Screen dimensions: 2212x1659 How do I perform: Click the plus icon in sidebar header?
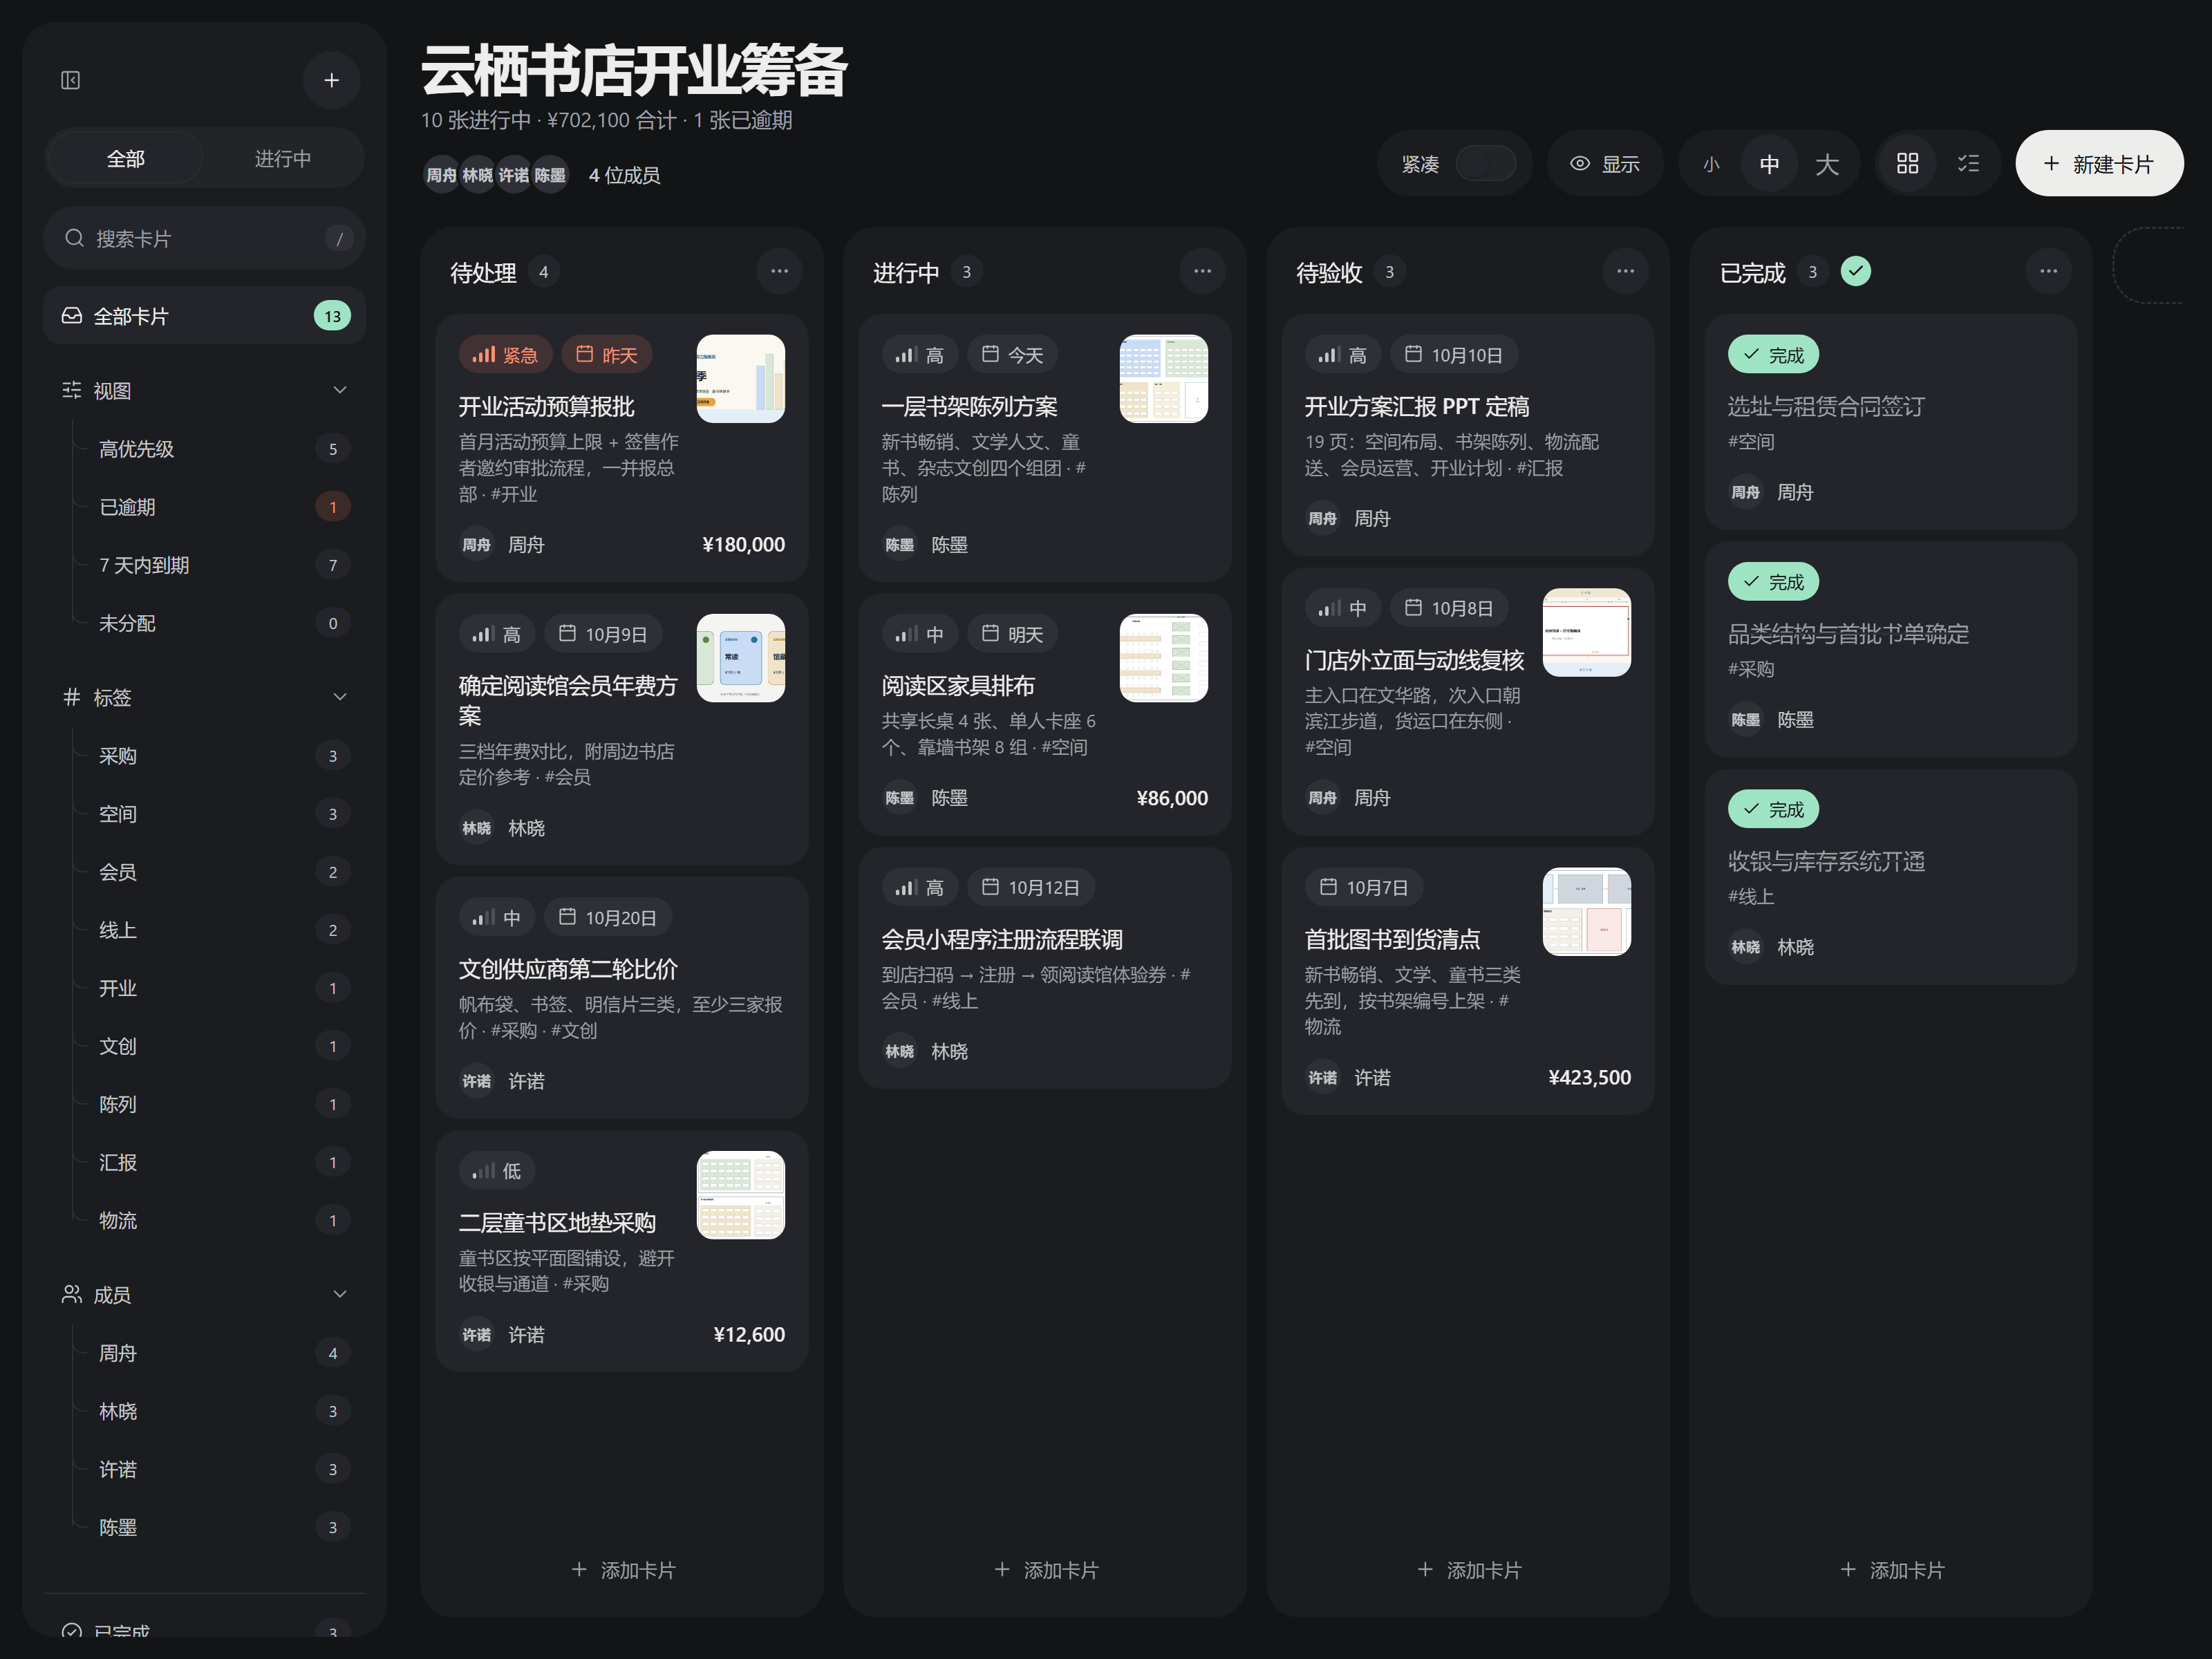click(332, 80)
